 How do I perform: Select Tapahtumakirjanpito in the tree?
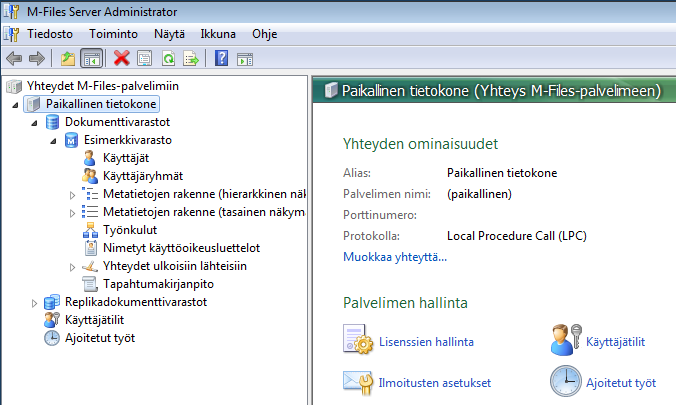pos(158,284)
